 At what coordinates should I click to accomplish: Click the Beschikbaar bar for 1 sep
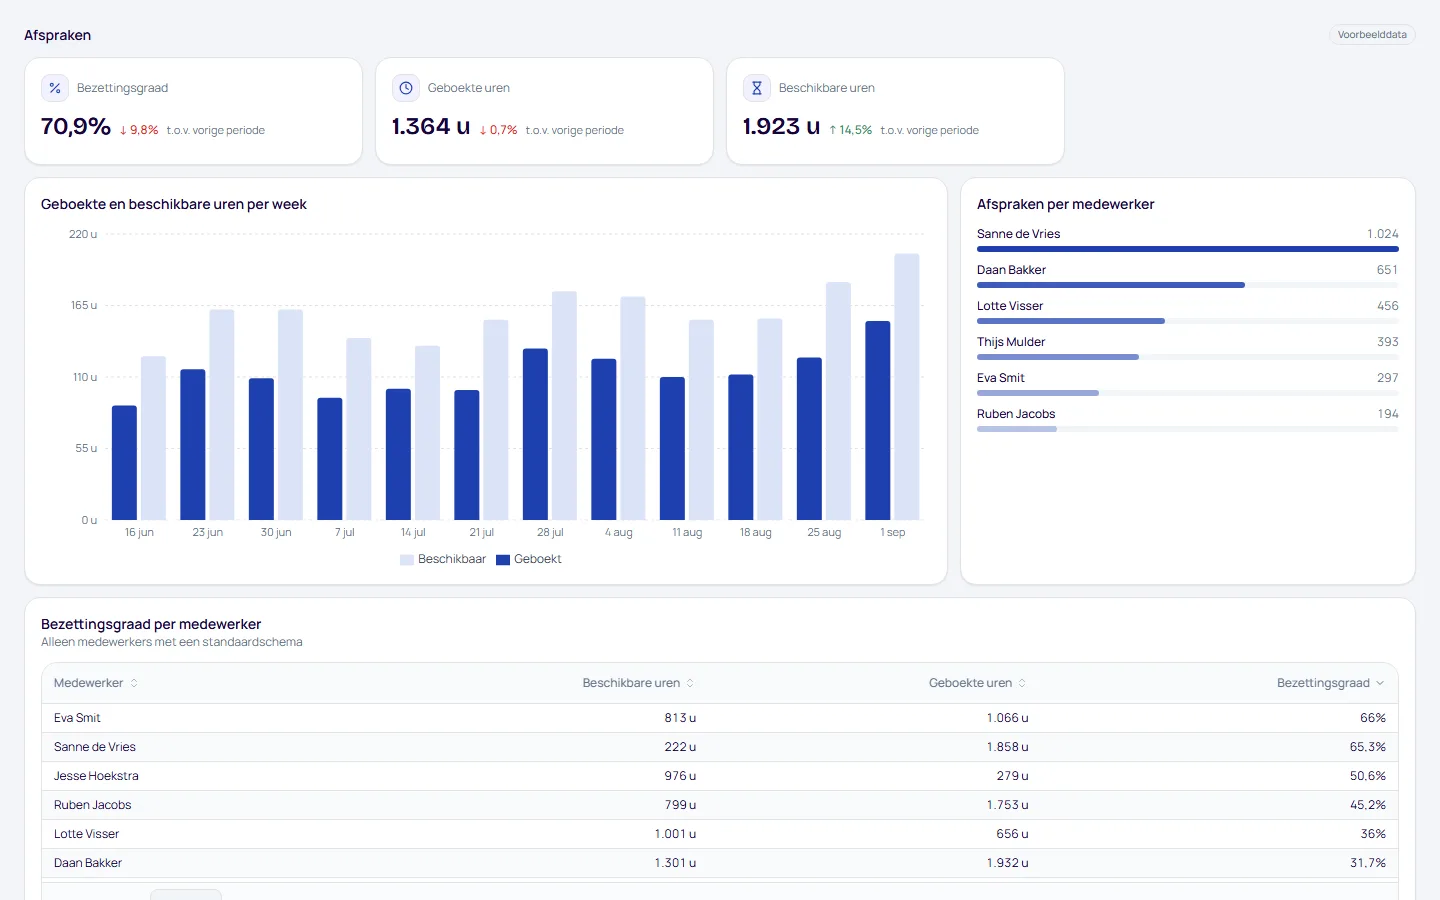[x=907, y=386]
